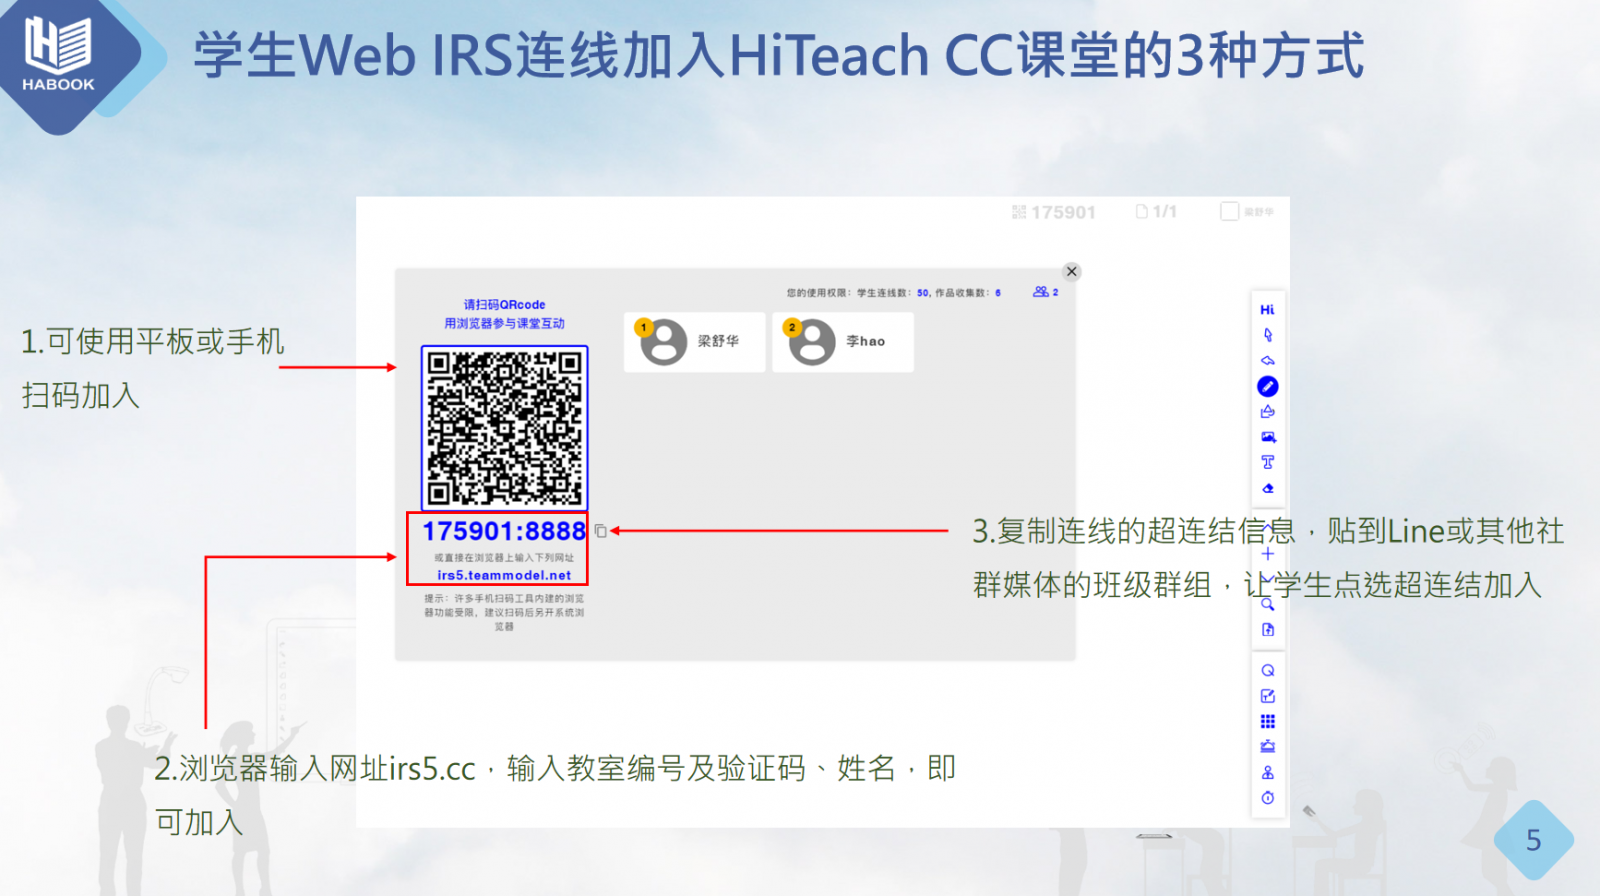The width and height of the screenshot is (1600, 896).
Task: Click the Hi menu button in toolbar
Action: coord(1267,310)
